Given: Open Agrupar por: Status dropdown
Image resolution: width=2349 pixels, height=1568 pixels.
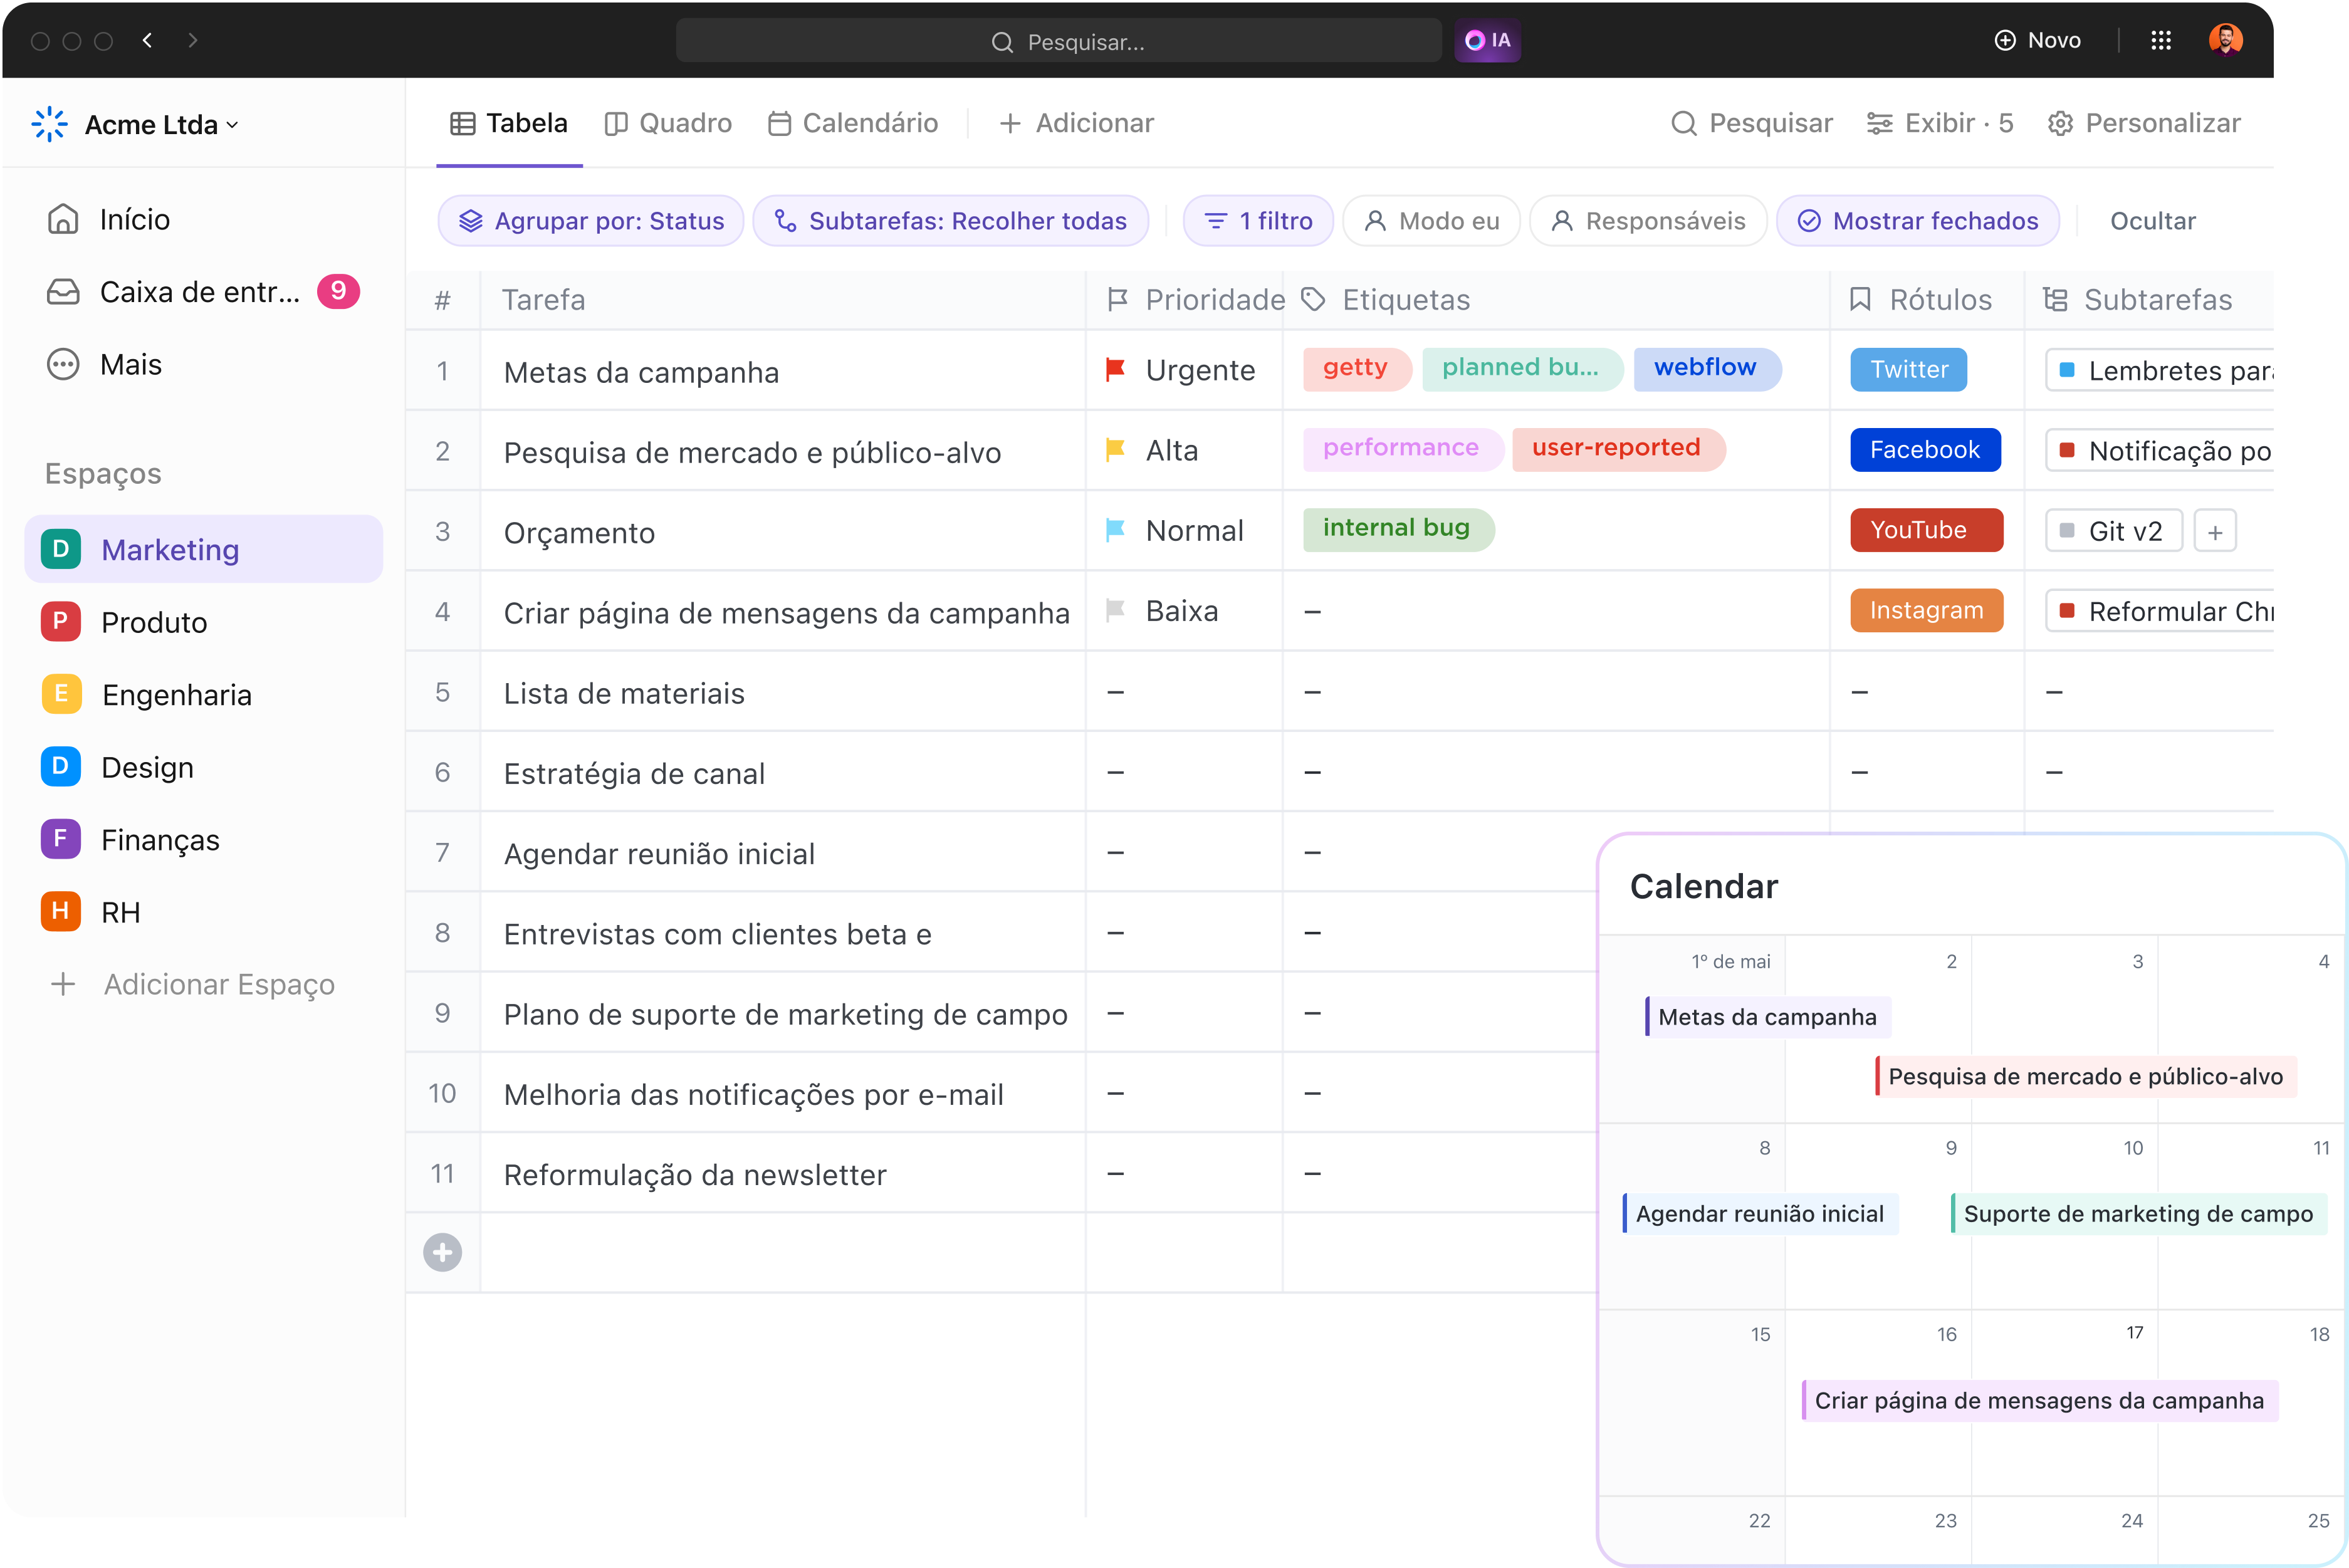Looking at the screenshot, I should [x=591, y=221].
